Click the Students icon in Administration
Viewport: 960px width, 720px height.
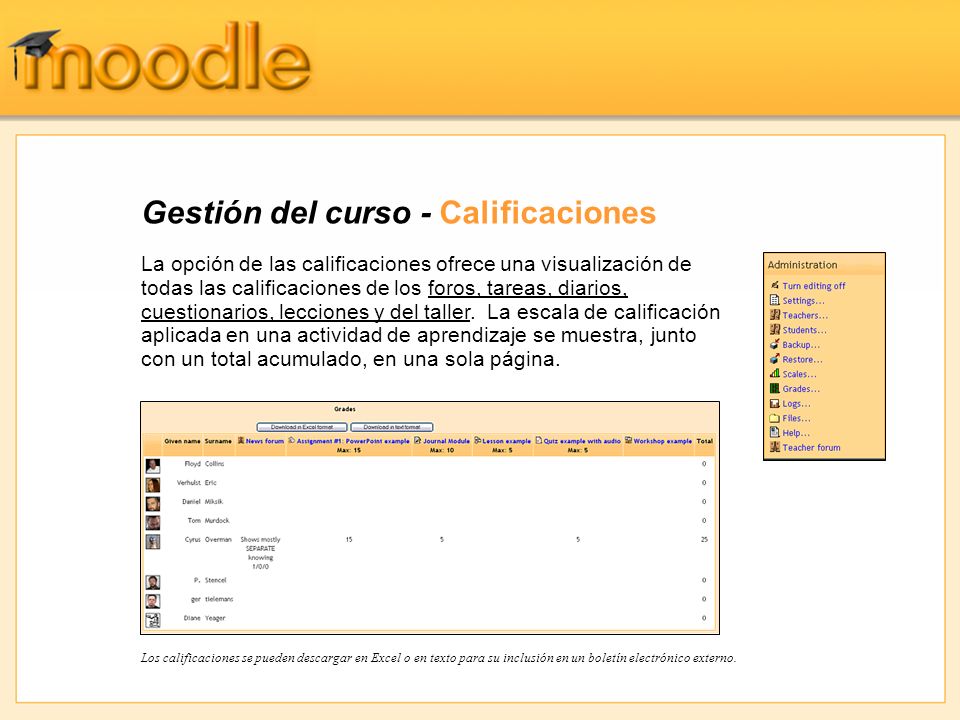(x=774, y=329)
